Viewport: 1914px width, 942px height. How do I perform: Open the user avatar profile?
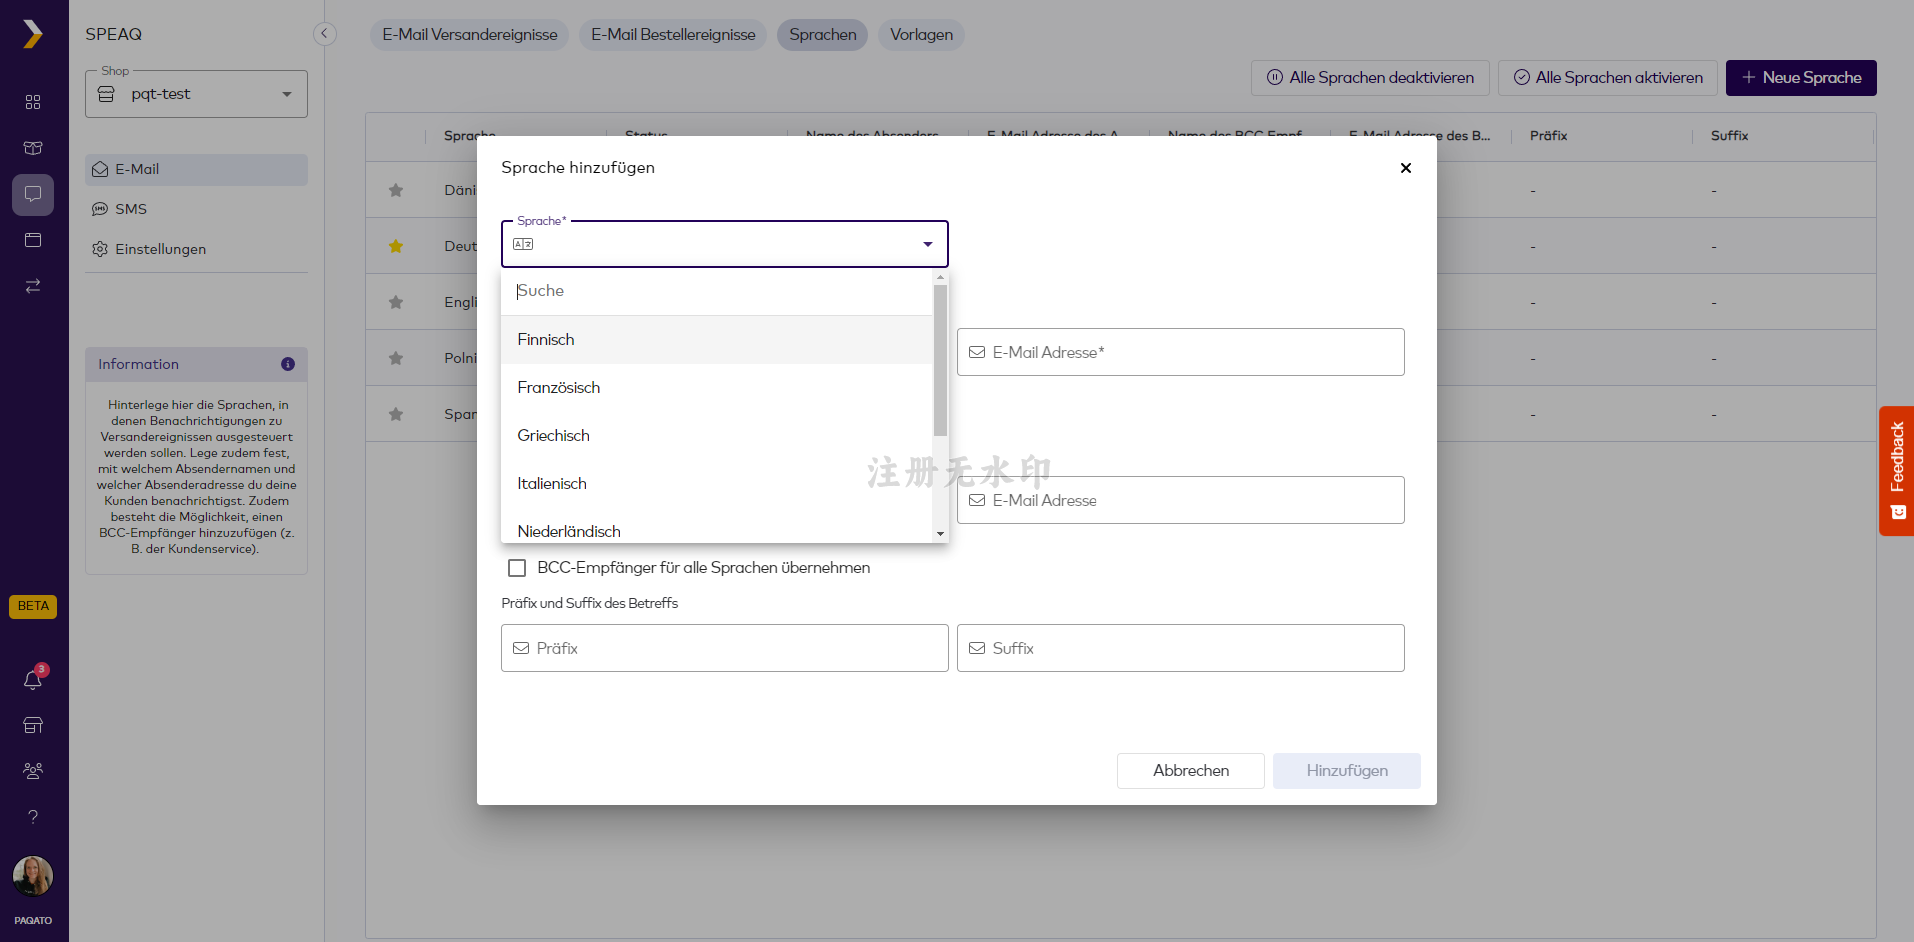click(x=33, y=876)
